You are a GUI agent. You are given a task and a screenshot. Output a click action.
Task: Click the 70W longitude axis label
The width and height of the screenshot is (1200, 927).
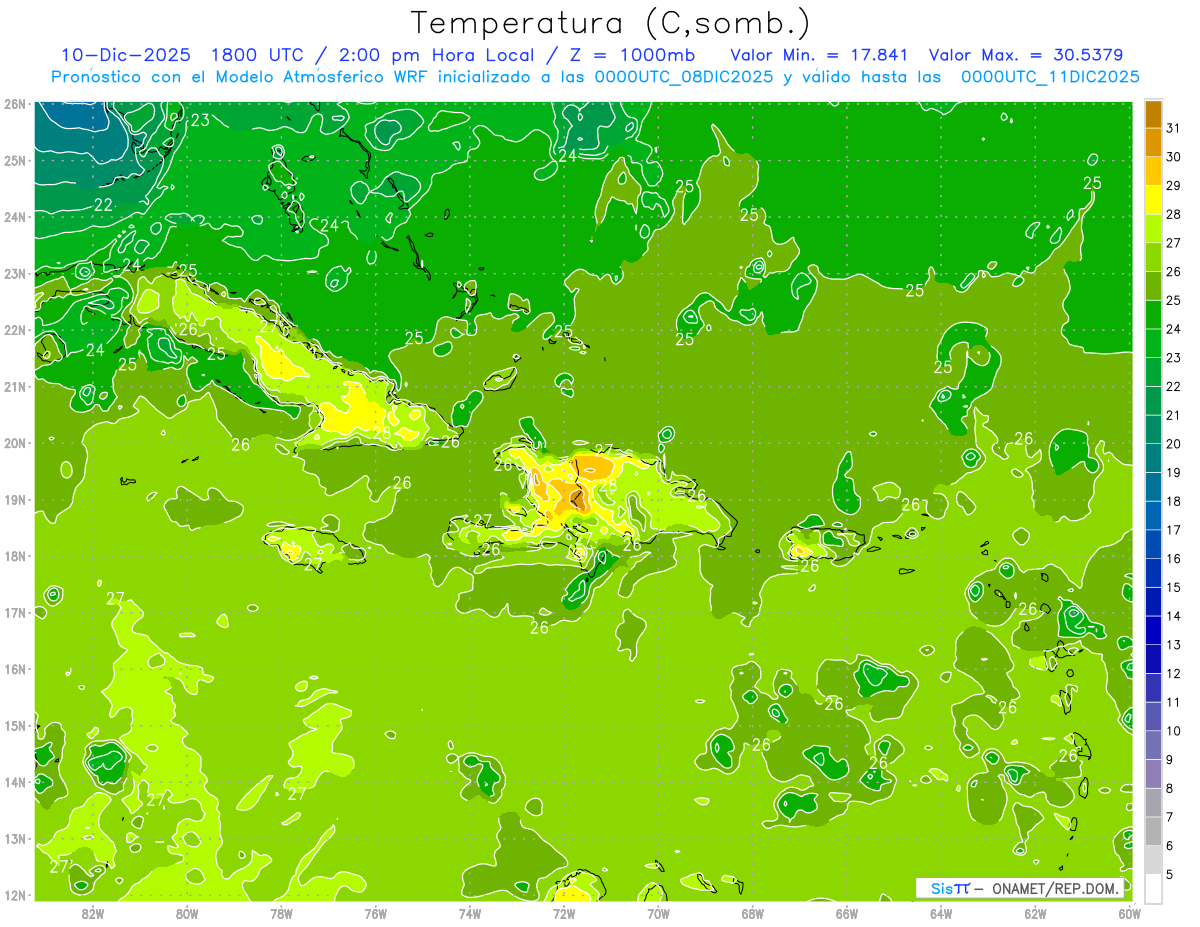click(x=658, y=912)
